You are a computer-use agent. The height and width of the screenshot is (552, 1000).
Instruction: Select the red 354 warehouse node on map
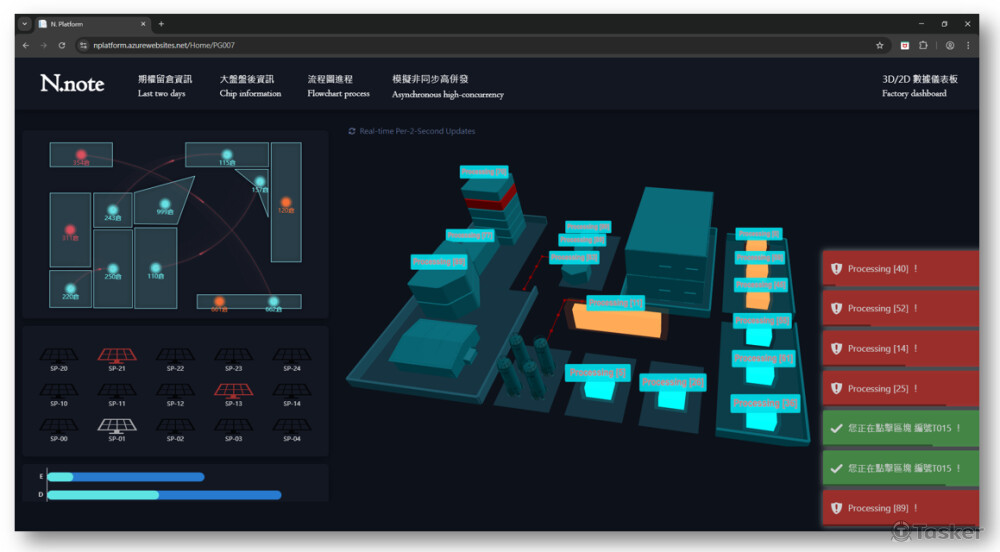(81, 155)
